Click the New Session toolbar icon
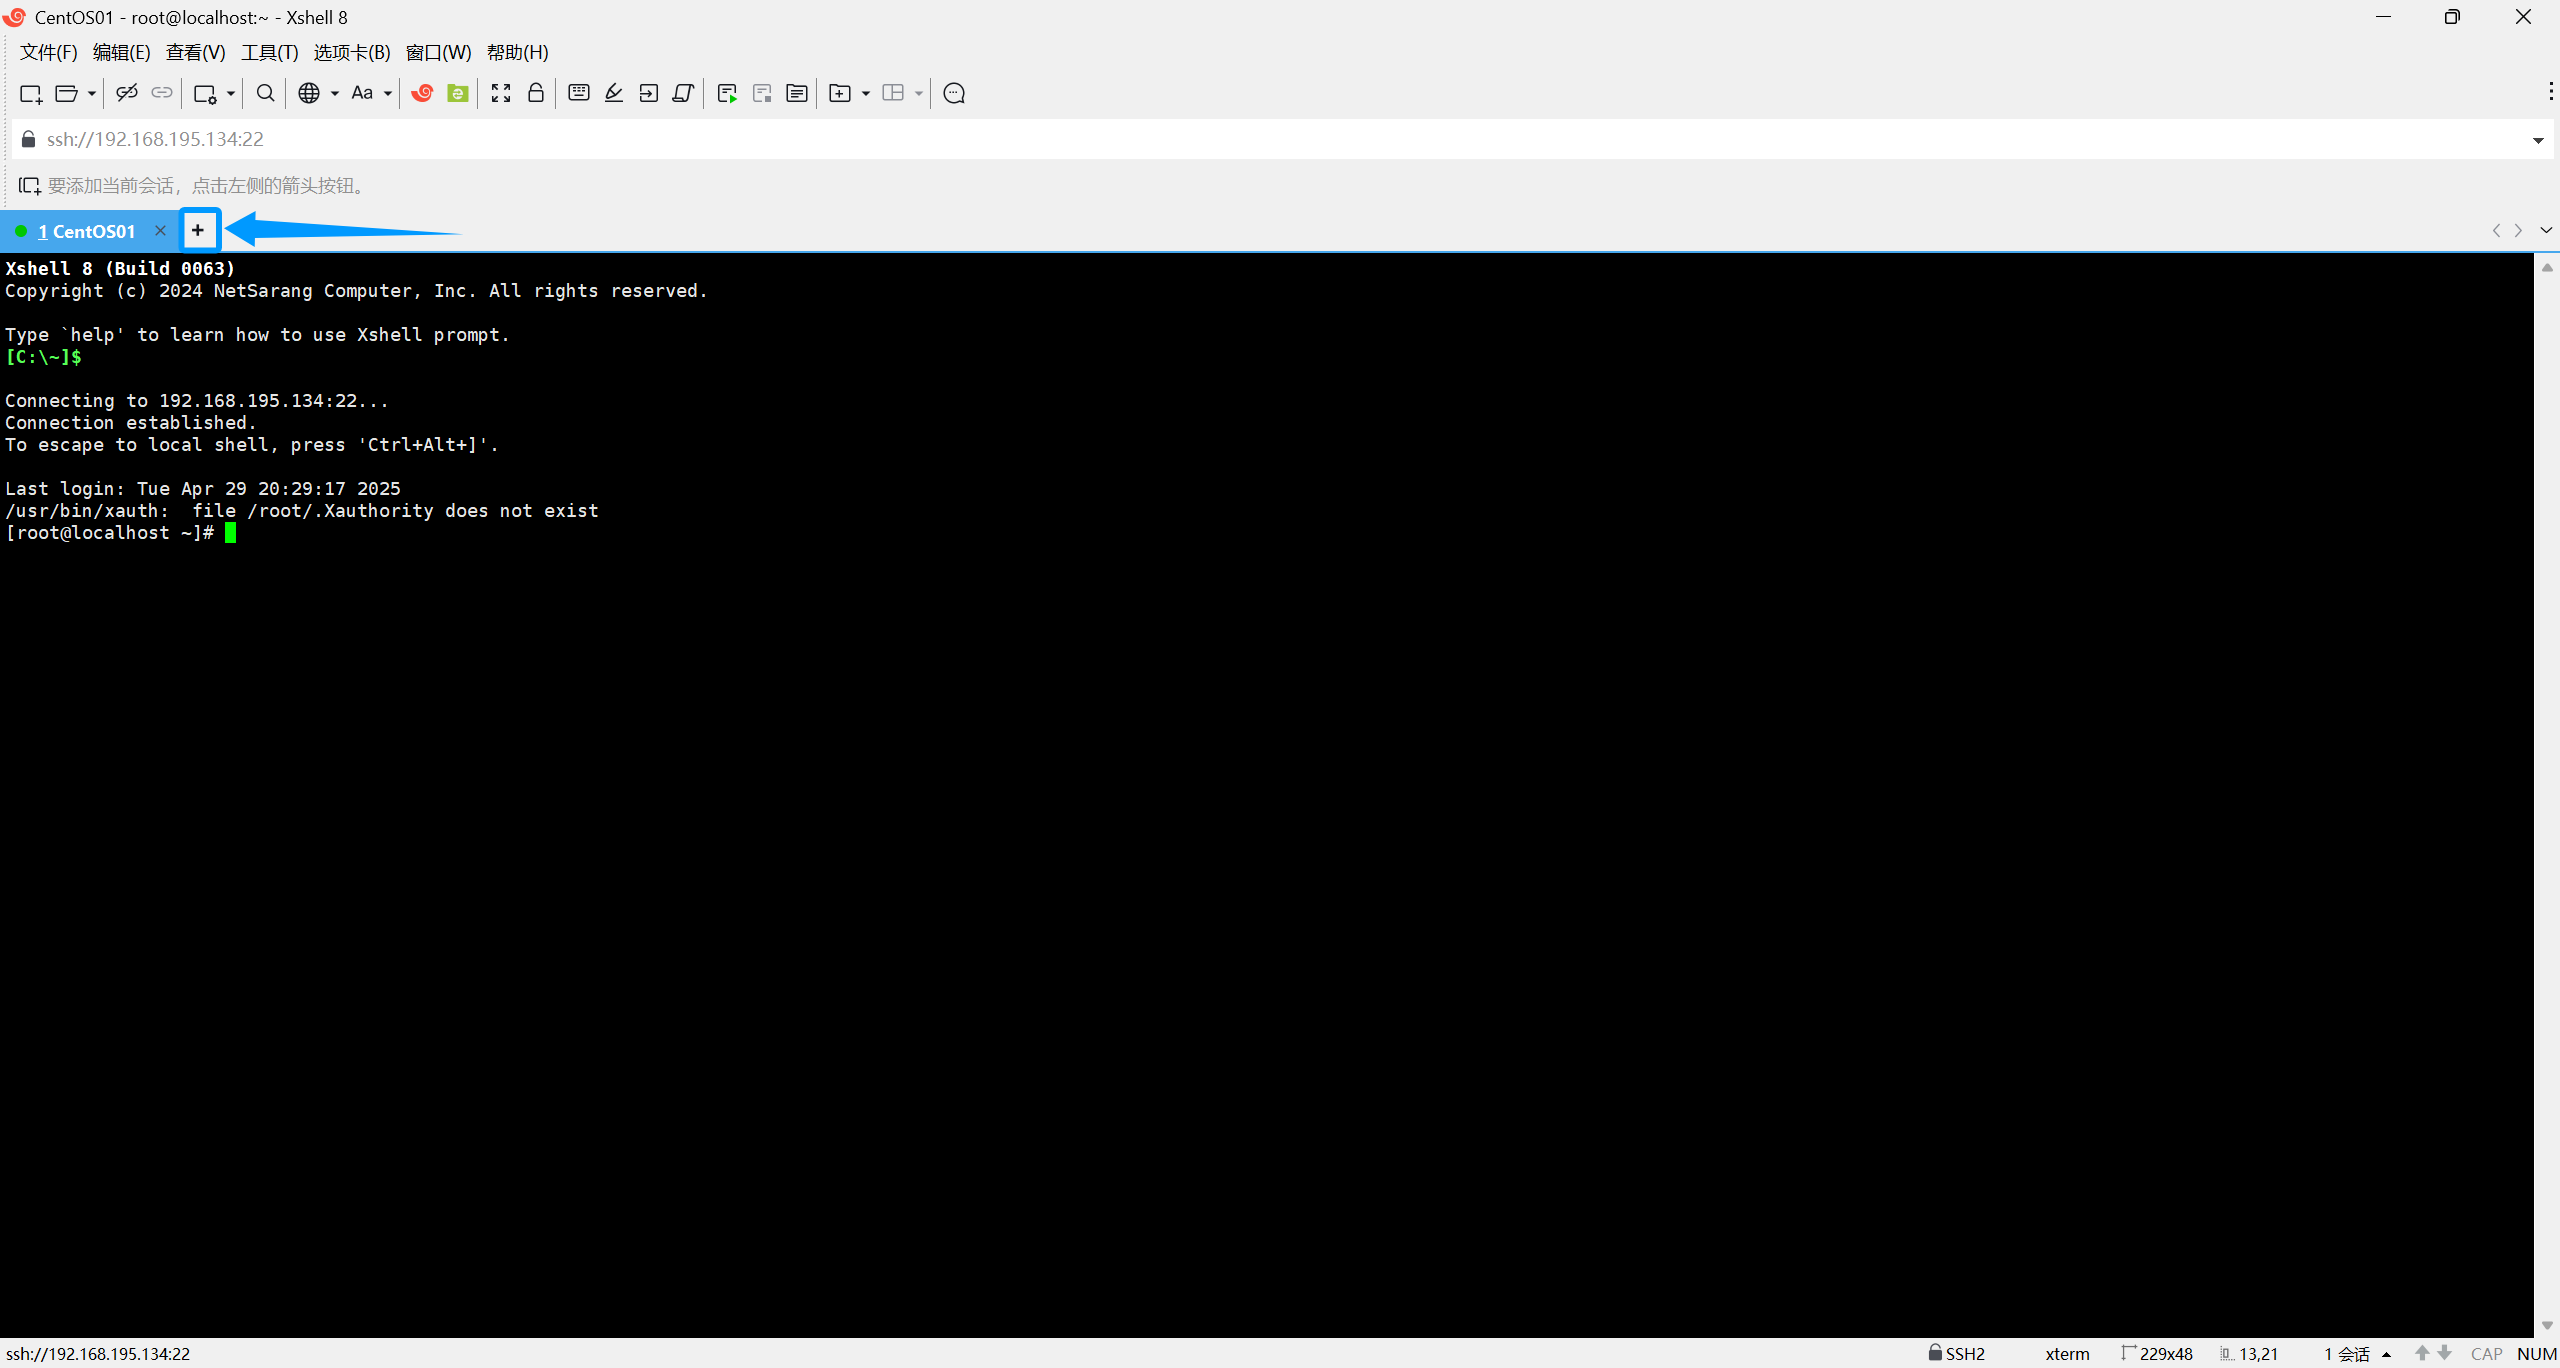This screenshot has height=1368, width=2560. click(30, 93)
